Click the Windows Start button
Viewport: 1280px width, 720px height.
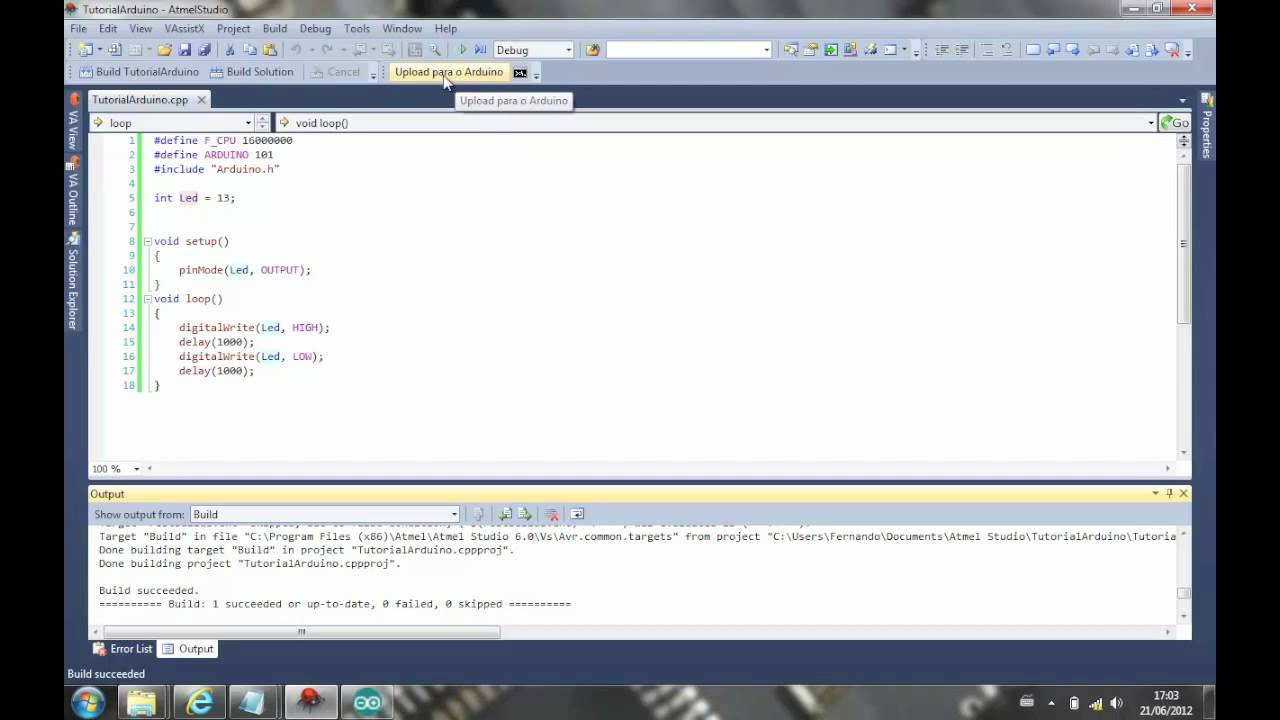click(87, 702)
